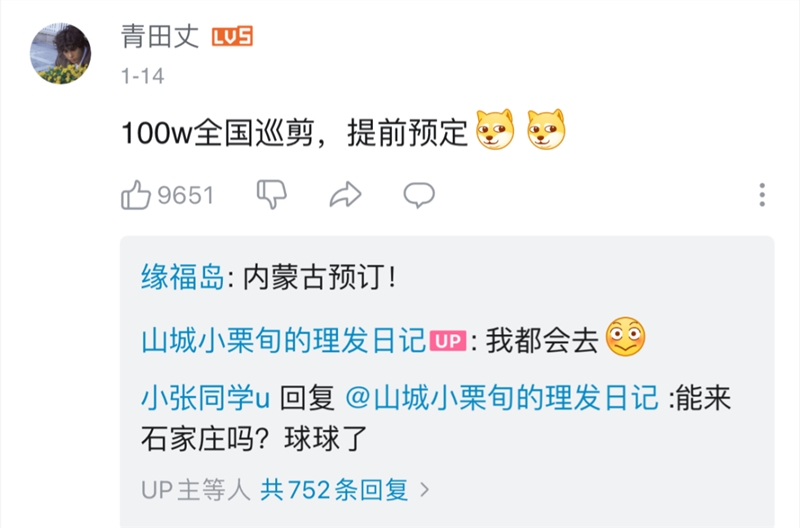Open reply bubble icon for this comment
This screenshot has height=528, width=800.
(x=419, y=195)
